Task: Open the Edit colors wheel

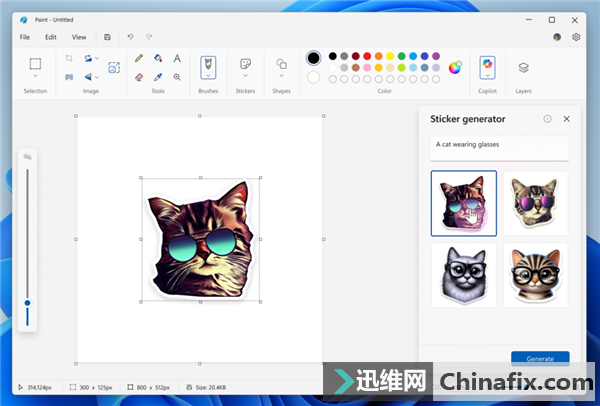Action: point(455,67)
